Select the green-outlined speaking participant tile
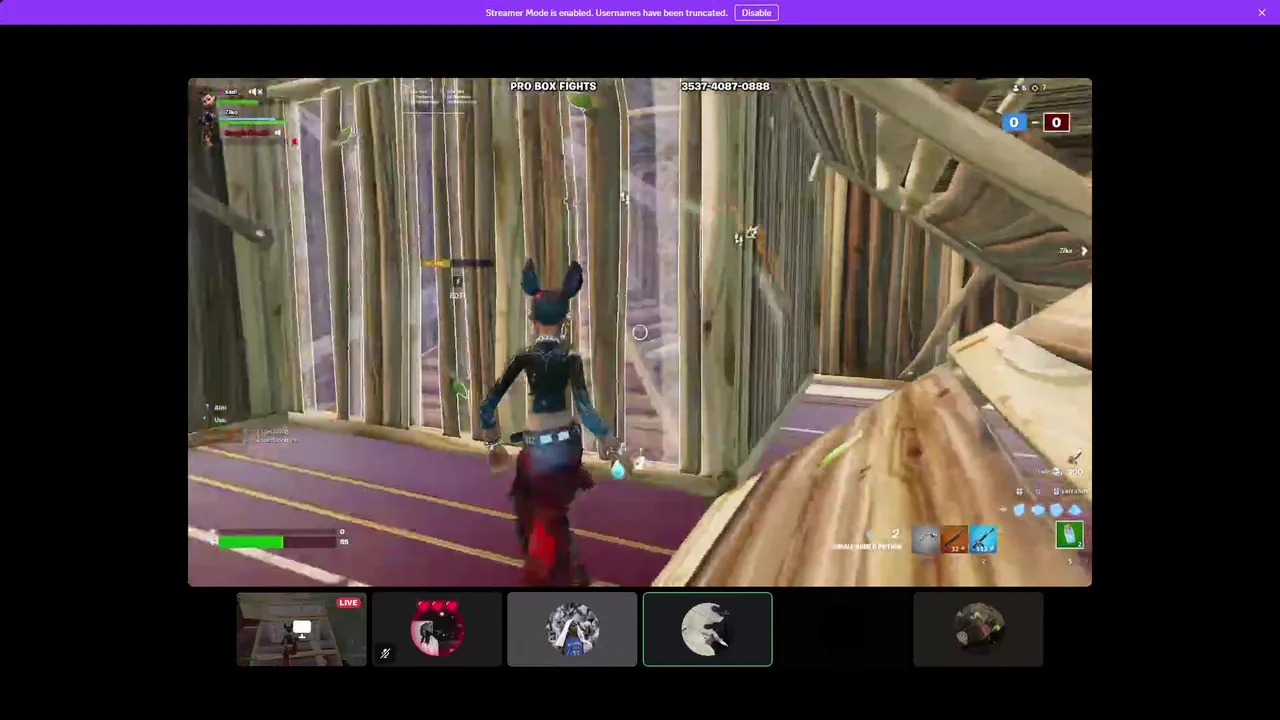Image resolution: width=1280 pixels, height=720 pixels. click(707, 629)
